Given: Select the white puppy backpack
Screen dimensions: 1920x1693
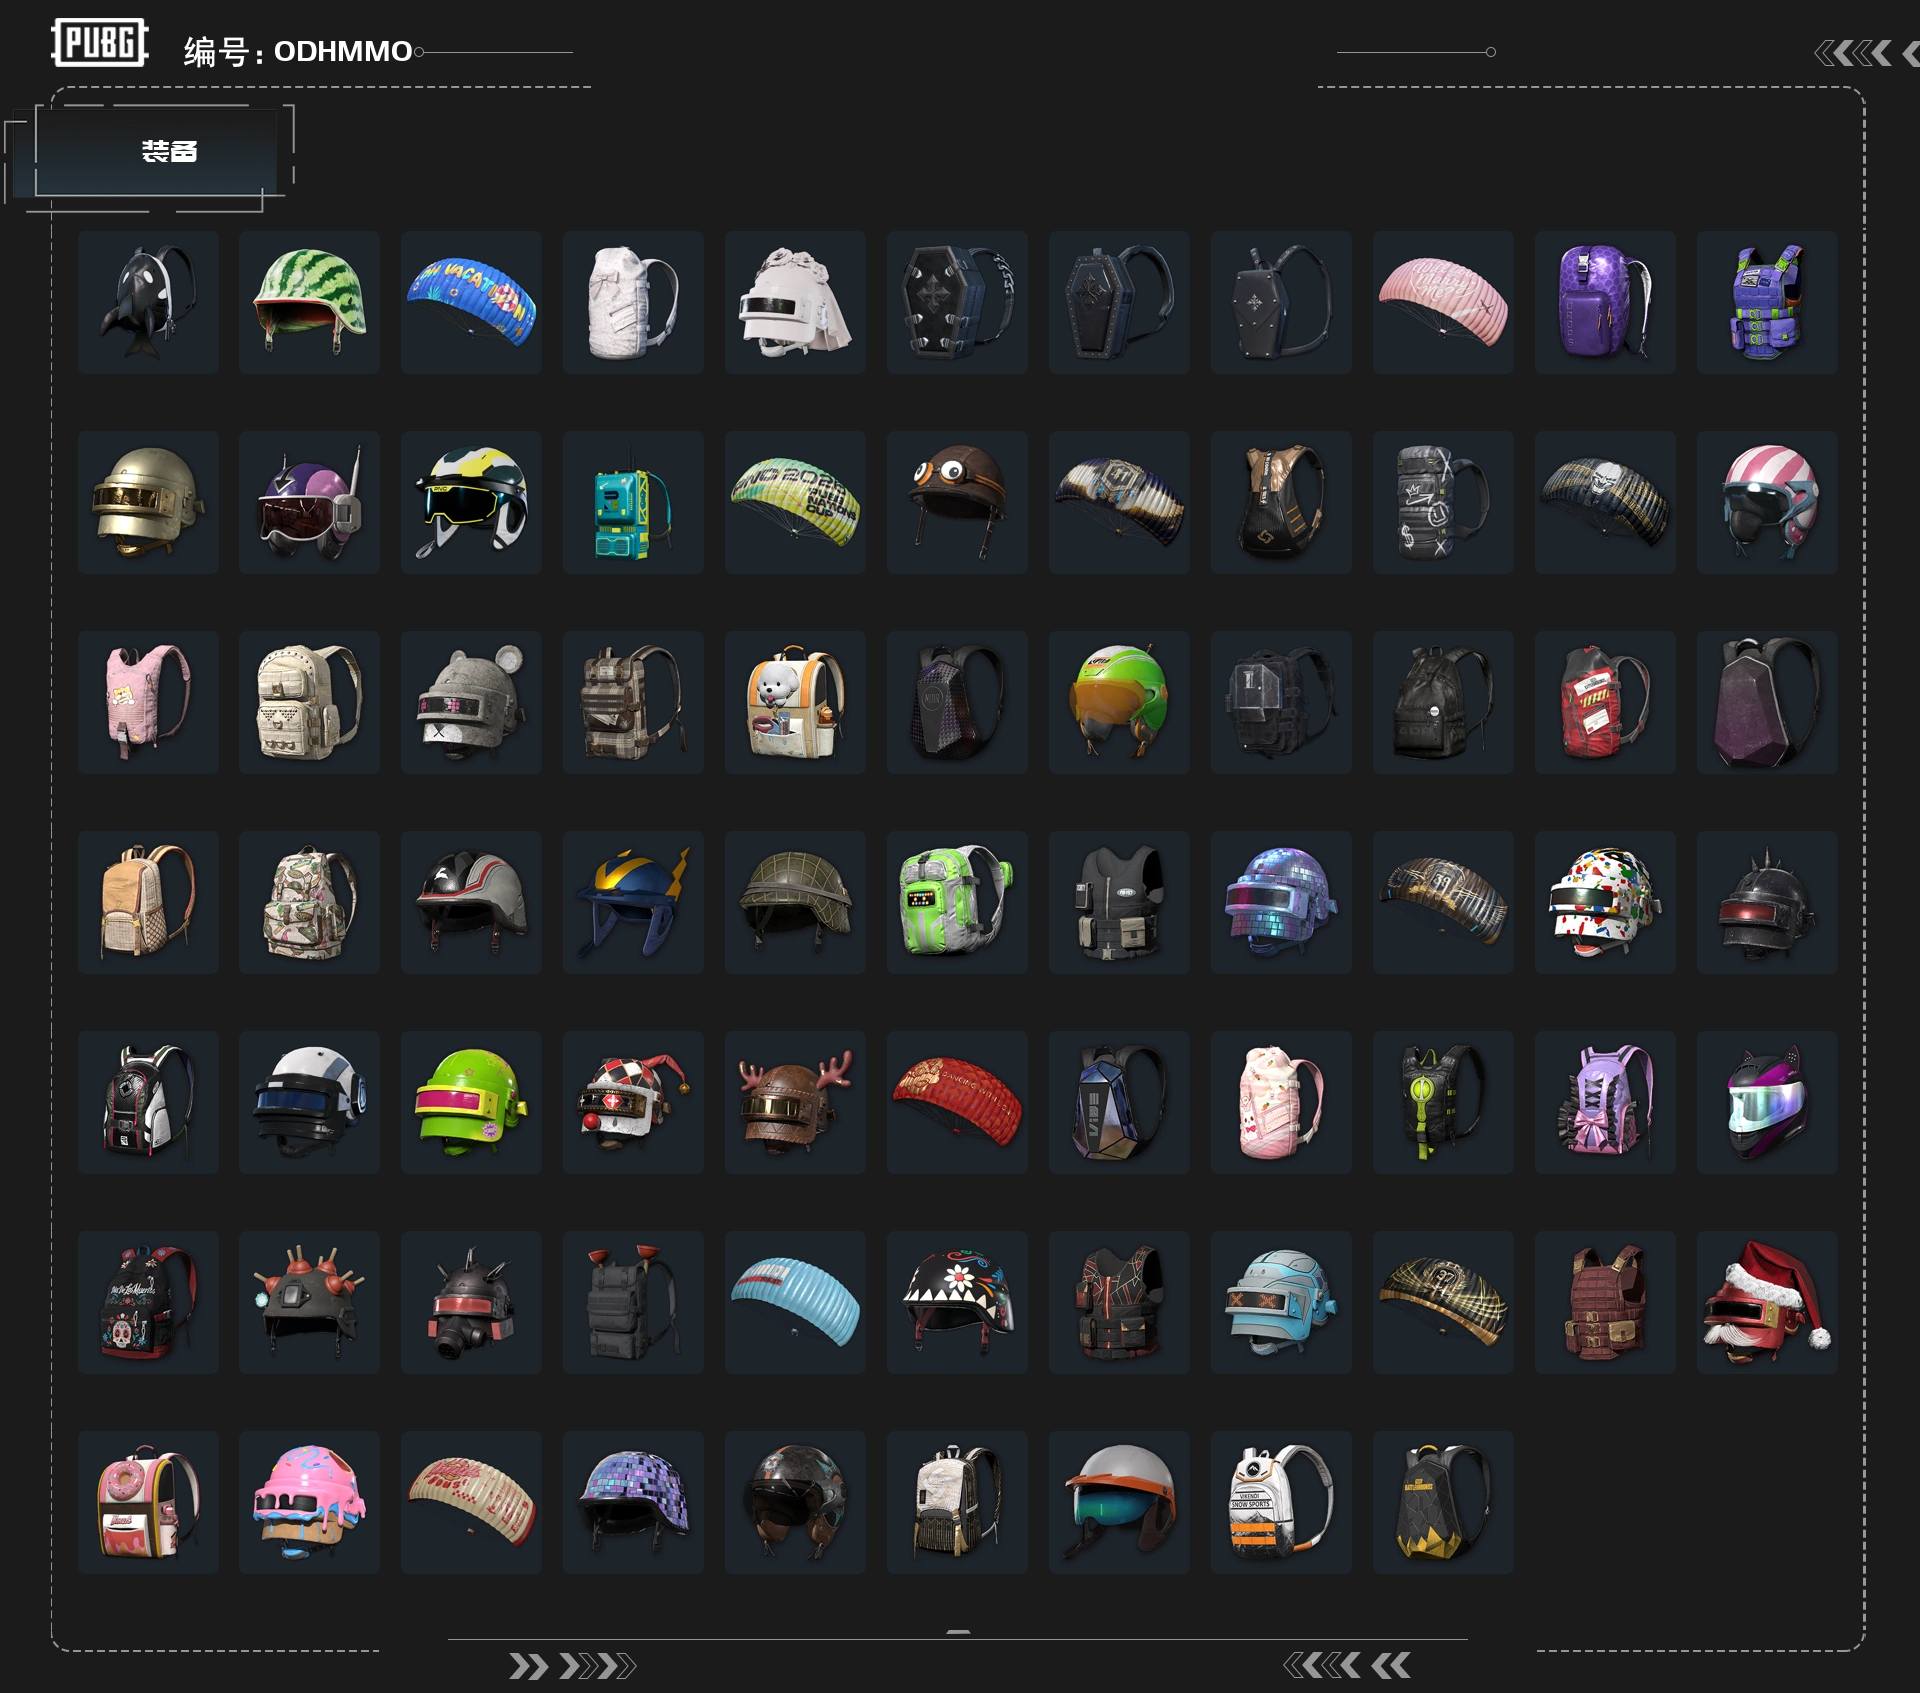Looking at the screenshot, I should pos(795,702).
